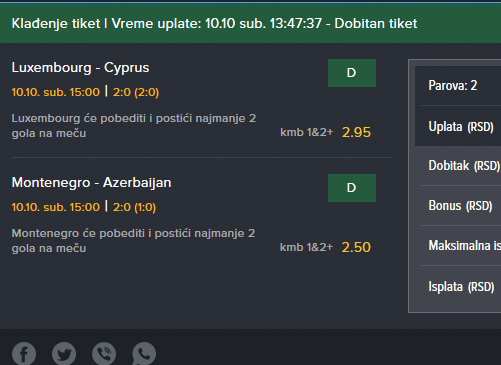Select the Maksimalna isplata row
Screen dimensions: 501x365
pos(458,246)
